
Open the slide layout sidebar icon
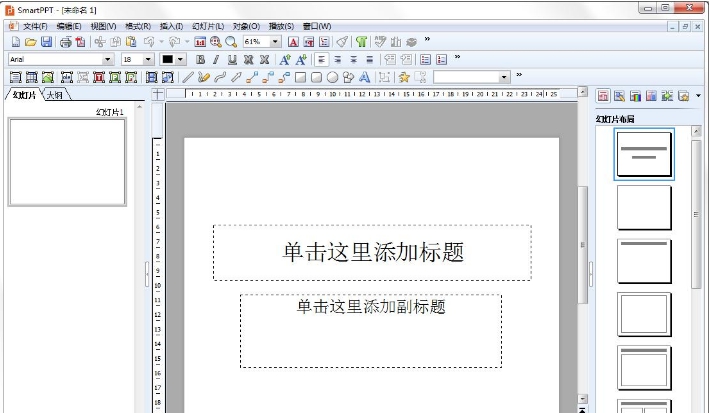point(603,96)
